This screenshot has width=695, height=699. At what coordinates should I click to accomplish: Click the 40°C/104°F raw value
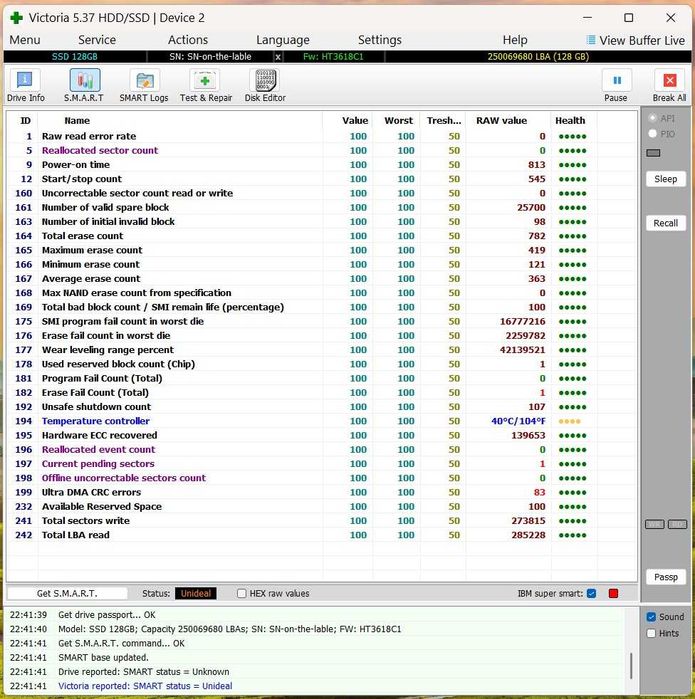coord(518,421)
